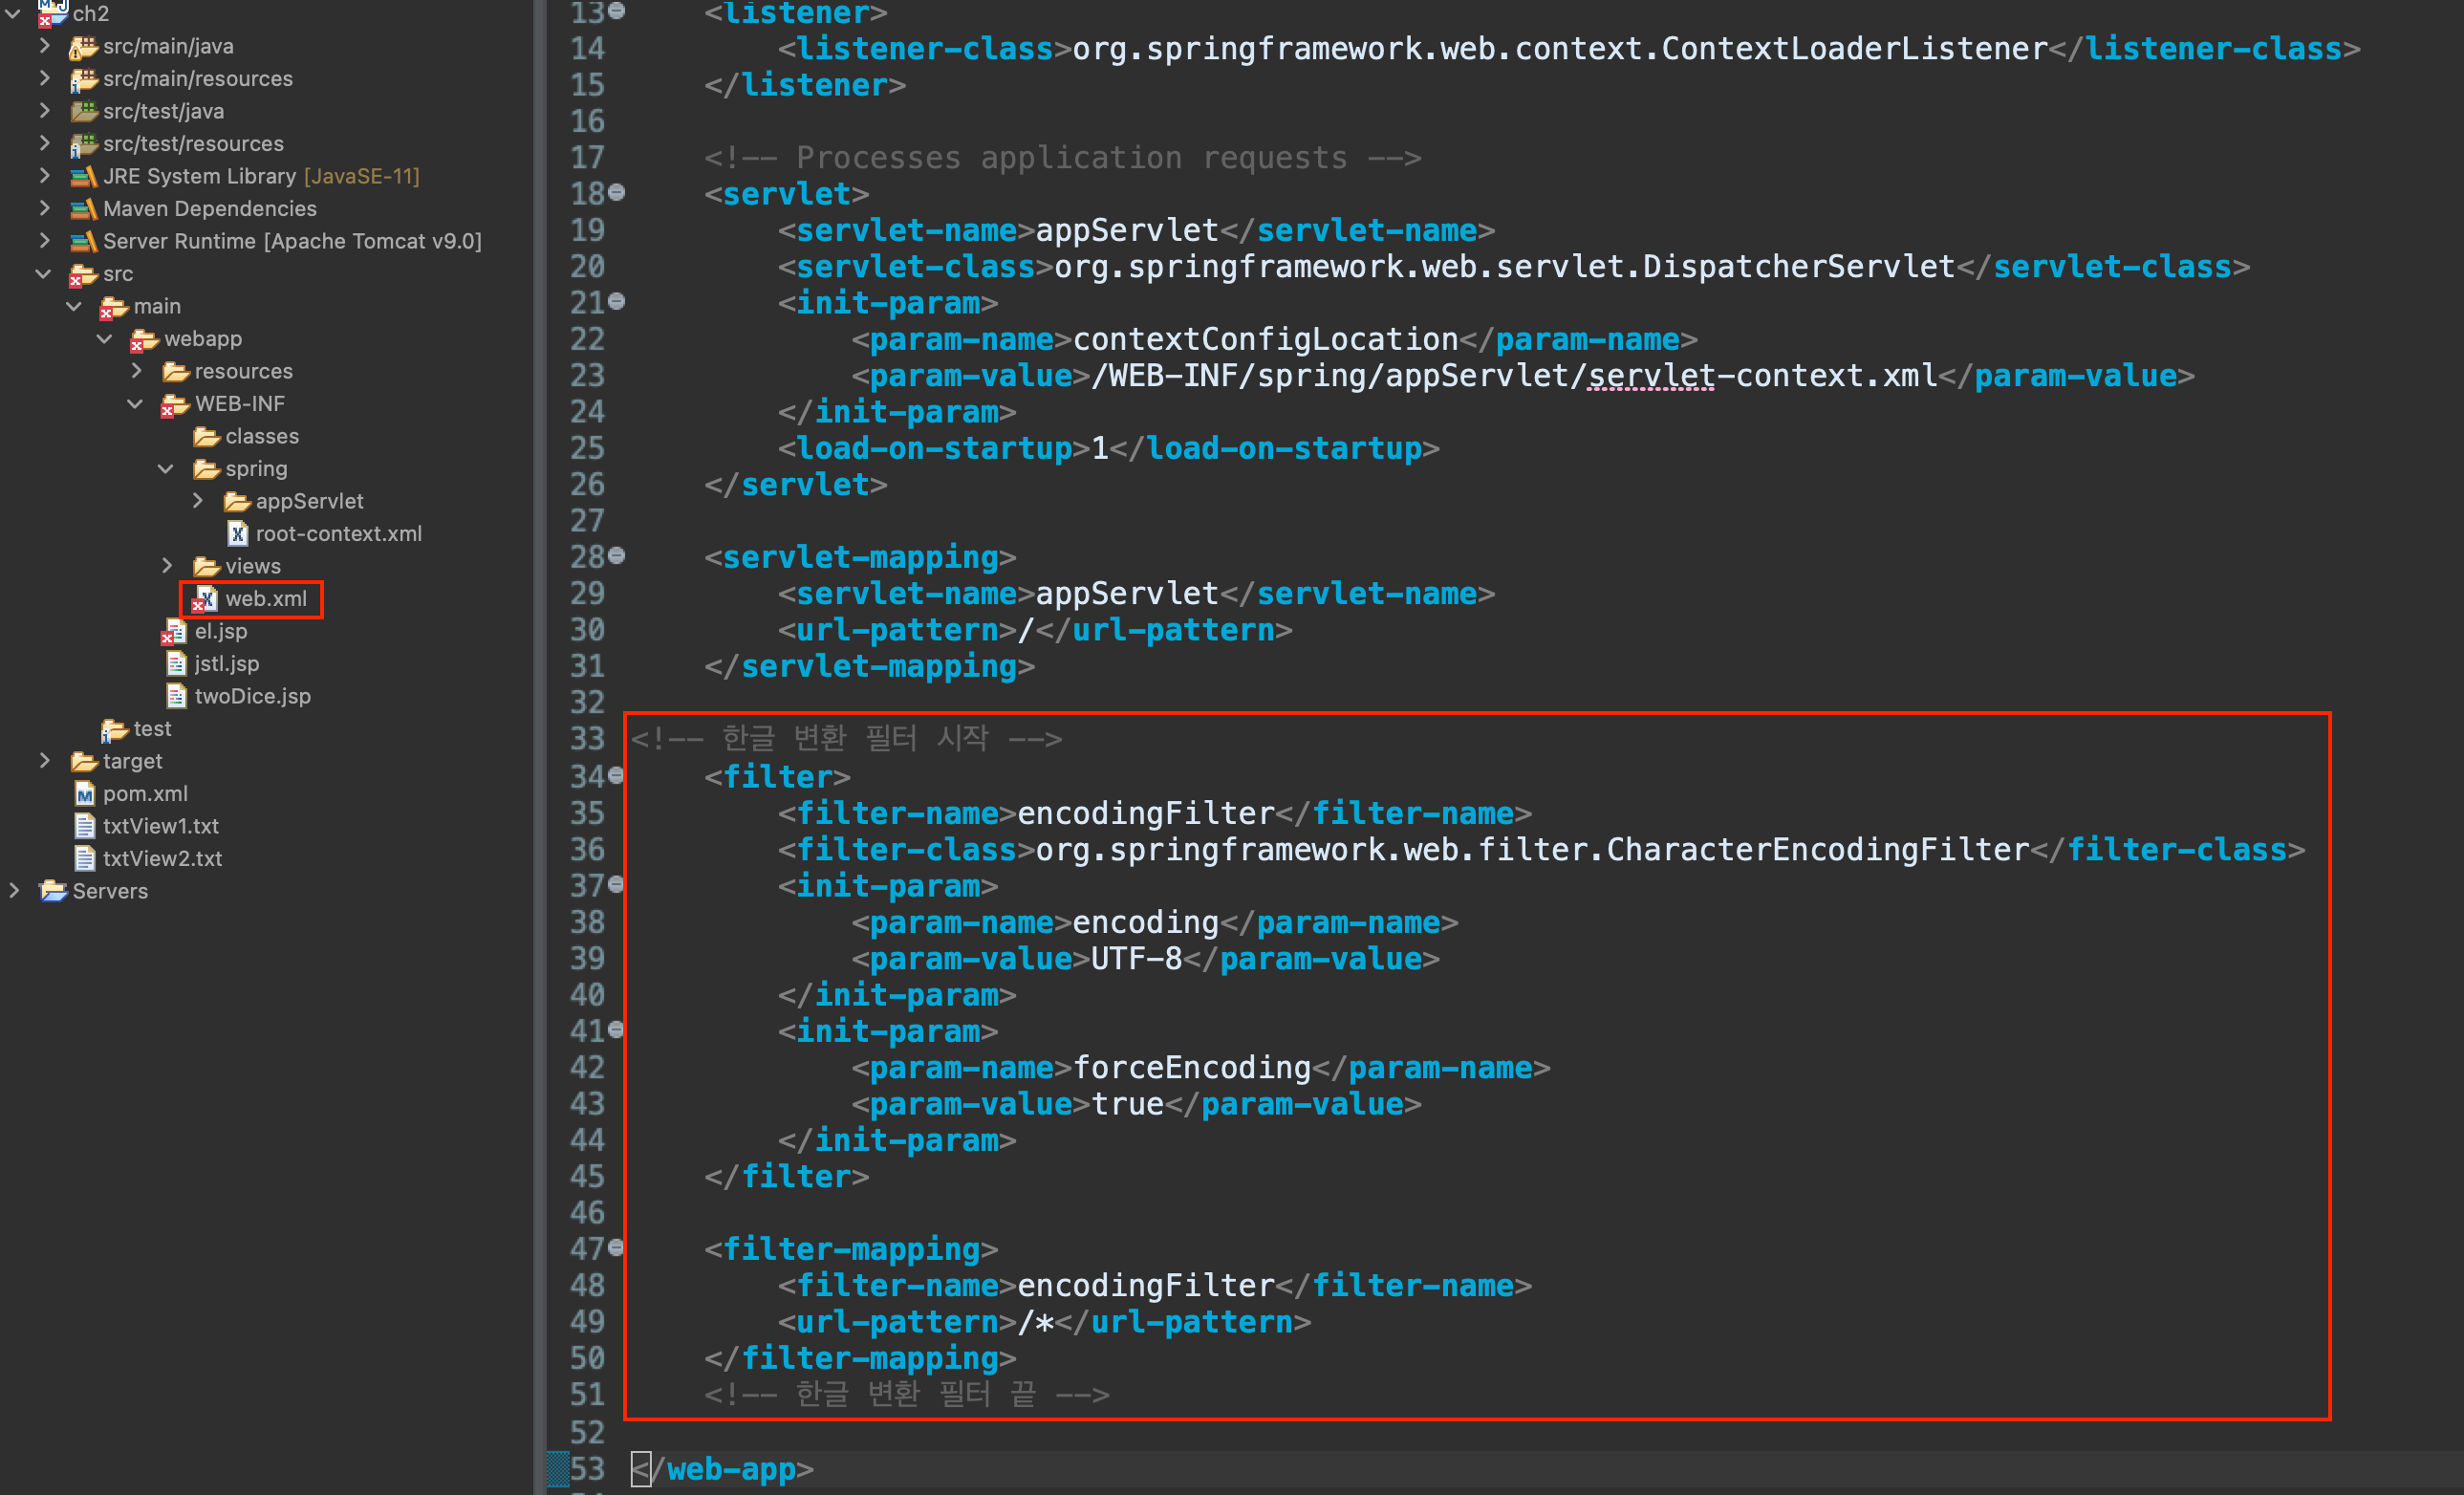This screenshot has width=2464, height=1495.
Task: Click the webapp folder icon
Action: tap(144, 339)
